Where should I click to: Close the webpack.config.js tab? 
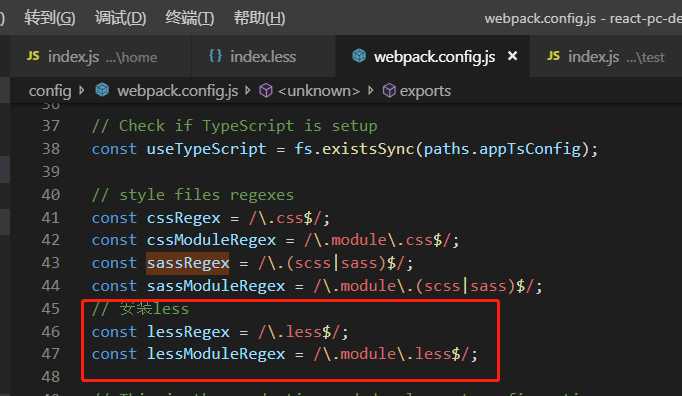(513, 56)
